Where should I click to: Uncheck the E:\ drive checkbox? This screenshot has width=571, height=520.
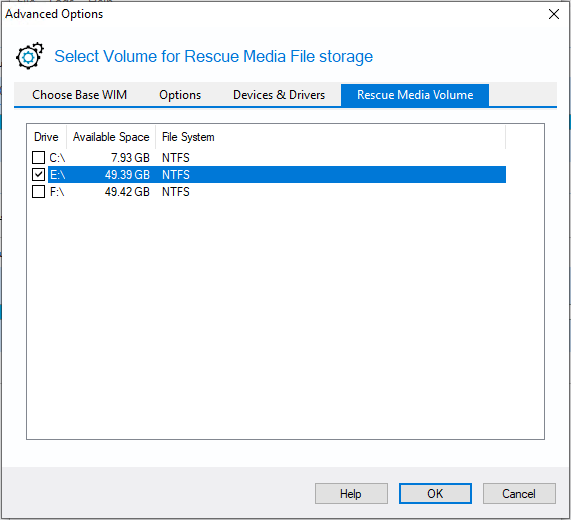tap(38, 174)
